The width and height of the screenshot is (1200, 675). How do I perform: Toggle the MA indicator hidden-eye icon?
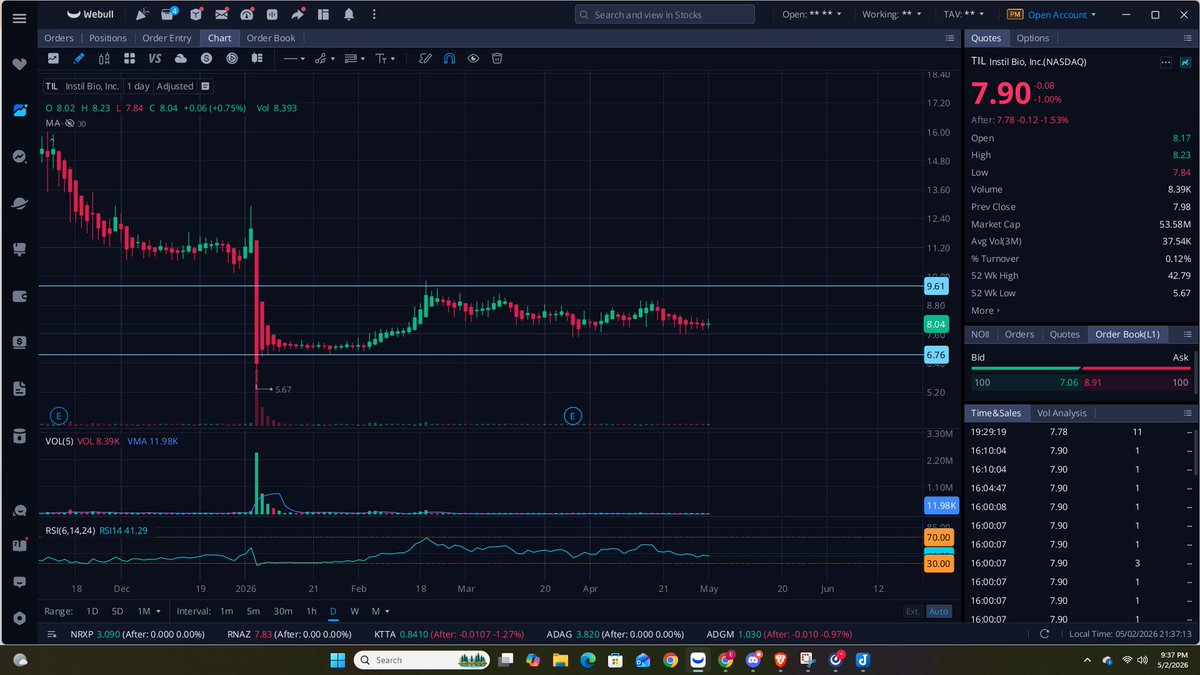(x=70, y=123)
